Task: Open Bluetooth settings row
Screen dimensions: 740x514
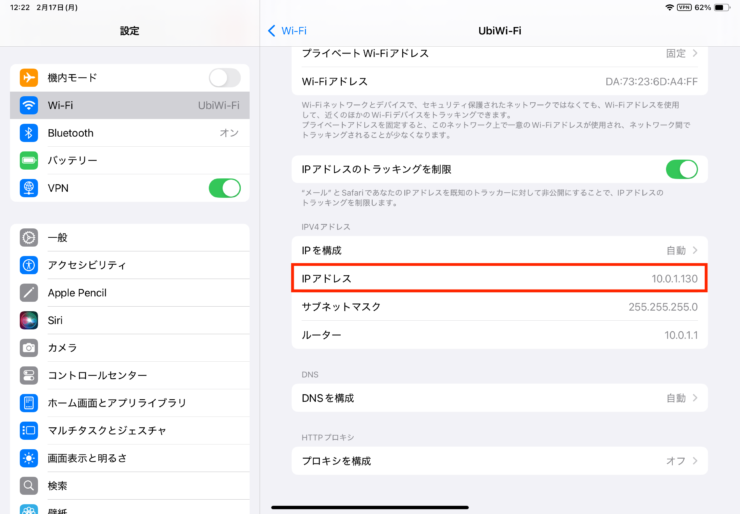Action: [x=130, y=133]
